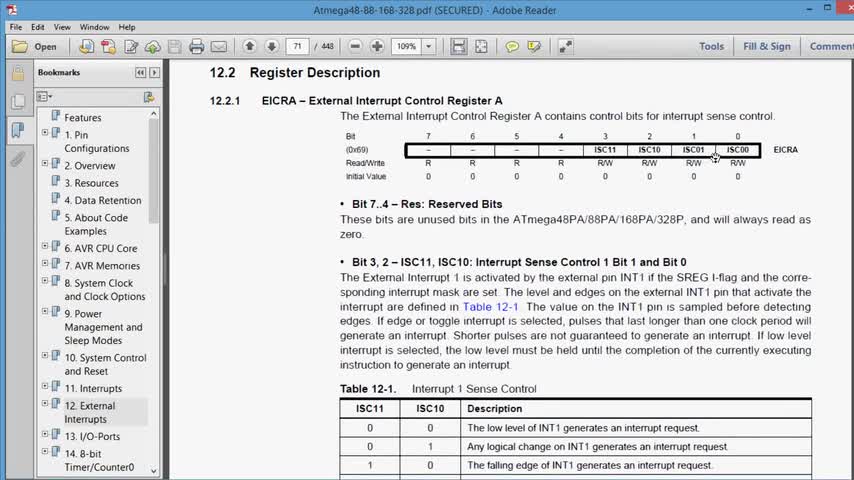Open the Window menu
Image resolution: width=854 pixels, height=480 pixels.
(x=94, y=27)
